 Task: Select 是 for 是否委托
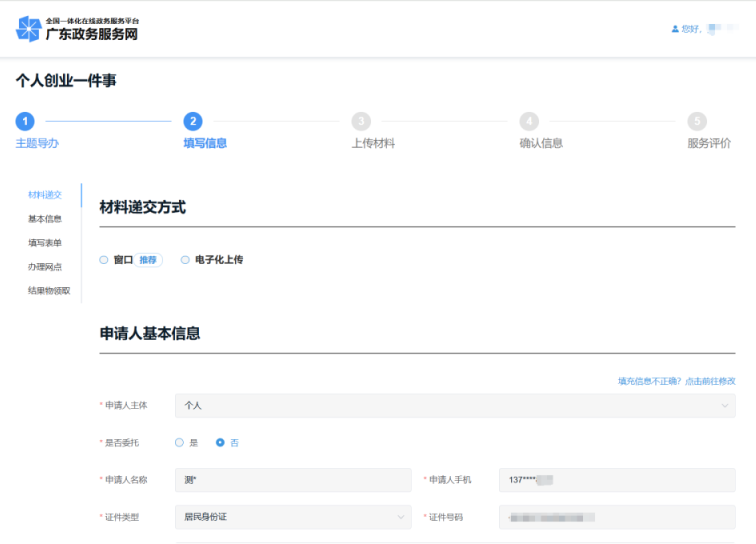coord(179,443)
